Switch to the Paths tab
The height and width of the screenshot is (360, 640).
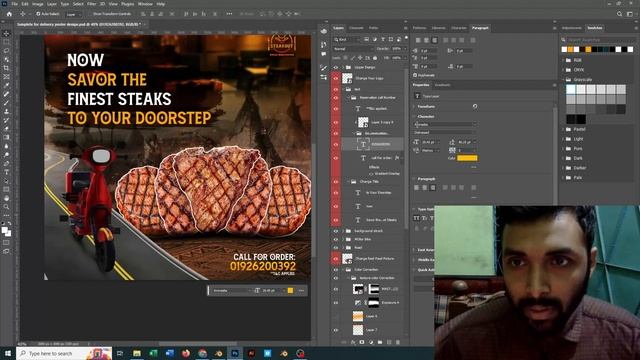pos(373,28)
